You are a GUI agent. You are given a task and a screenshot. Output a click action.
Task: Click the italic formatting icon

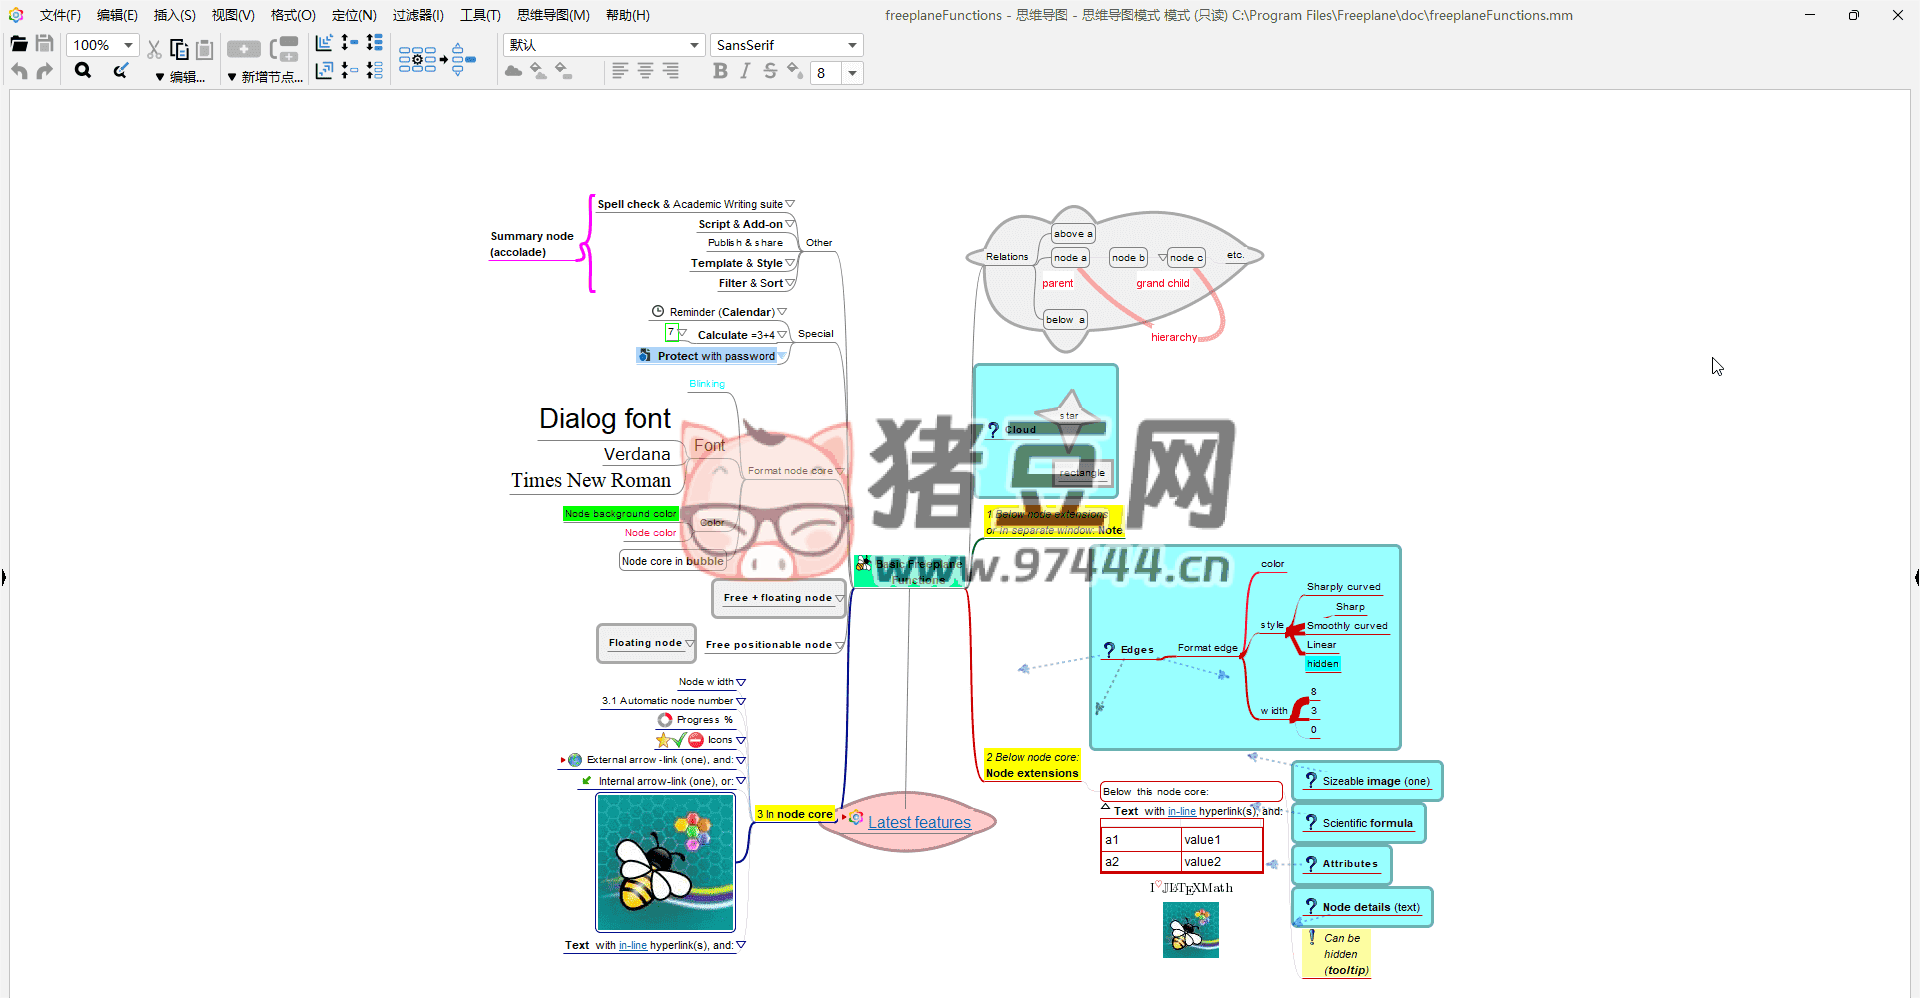pyautogui.click(x=745, y=71)
